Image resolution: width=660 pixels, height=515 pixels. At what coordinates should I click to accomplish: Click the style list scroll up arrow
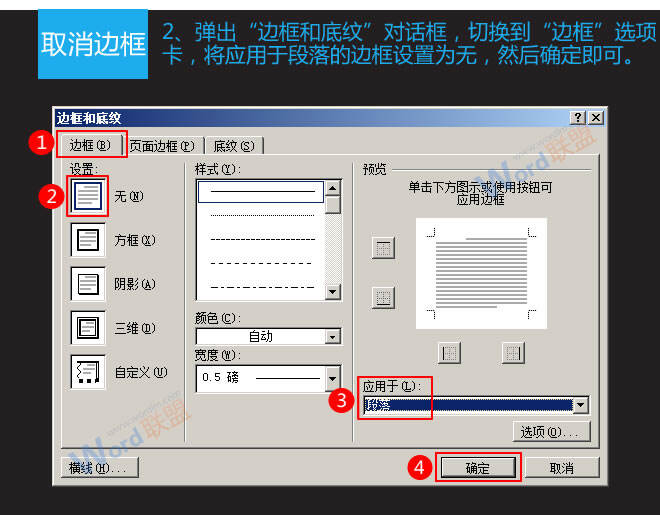[333, 188]
